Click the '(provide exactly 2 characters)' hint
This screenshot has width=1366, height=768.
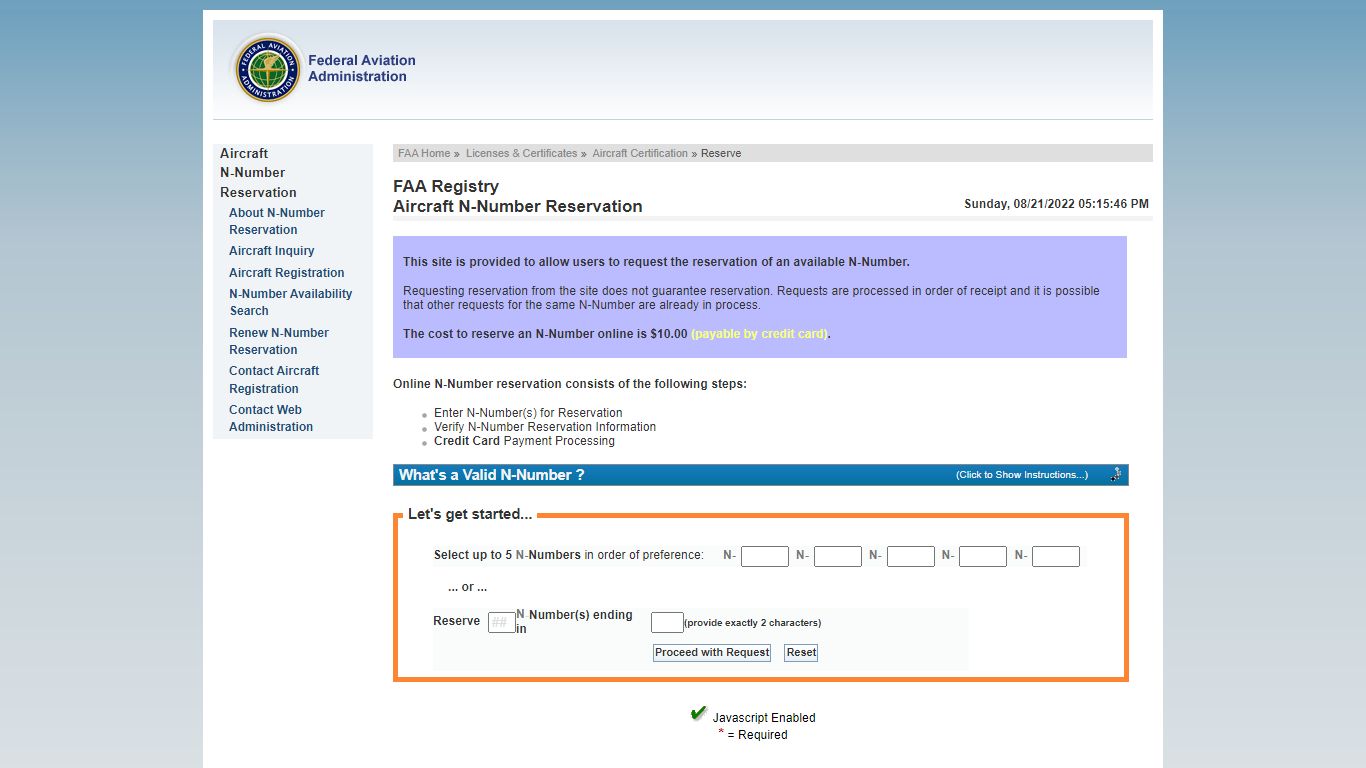(752, 623)
